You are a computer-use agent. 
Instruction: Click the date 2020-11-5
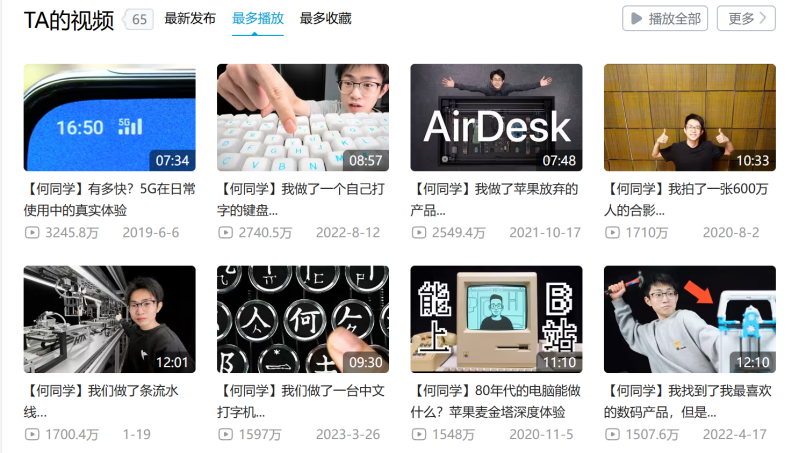pos(541,434)
